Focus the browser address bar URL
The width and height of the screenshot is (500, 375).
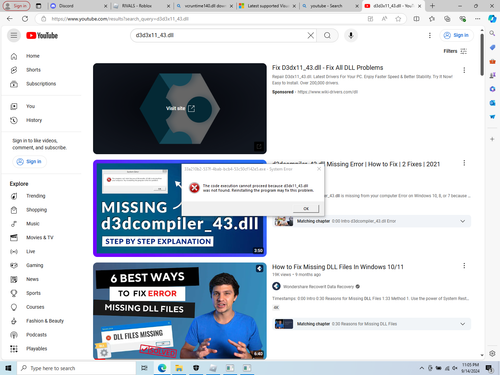[x=120, y=19]
